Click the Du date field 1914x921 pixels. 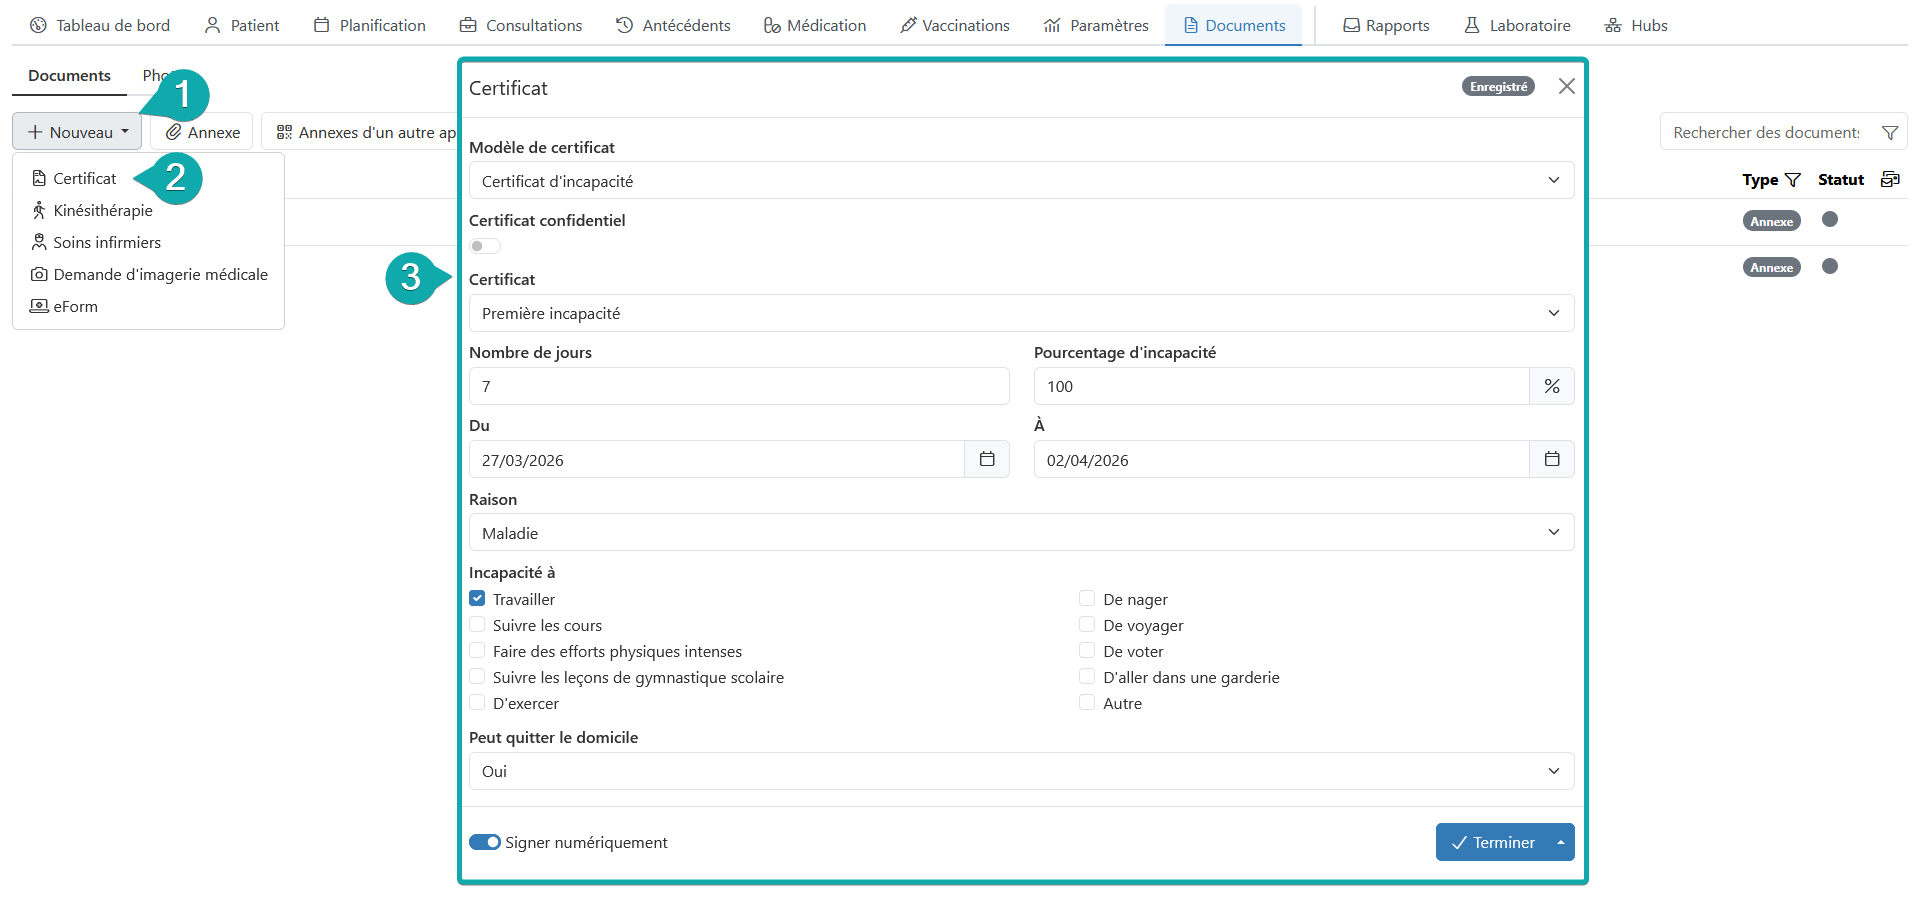click(717, 459)
